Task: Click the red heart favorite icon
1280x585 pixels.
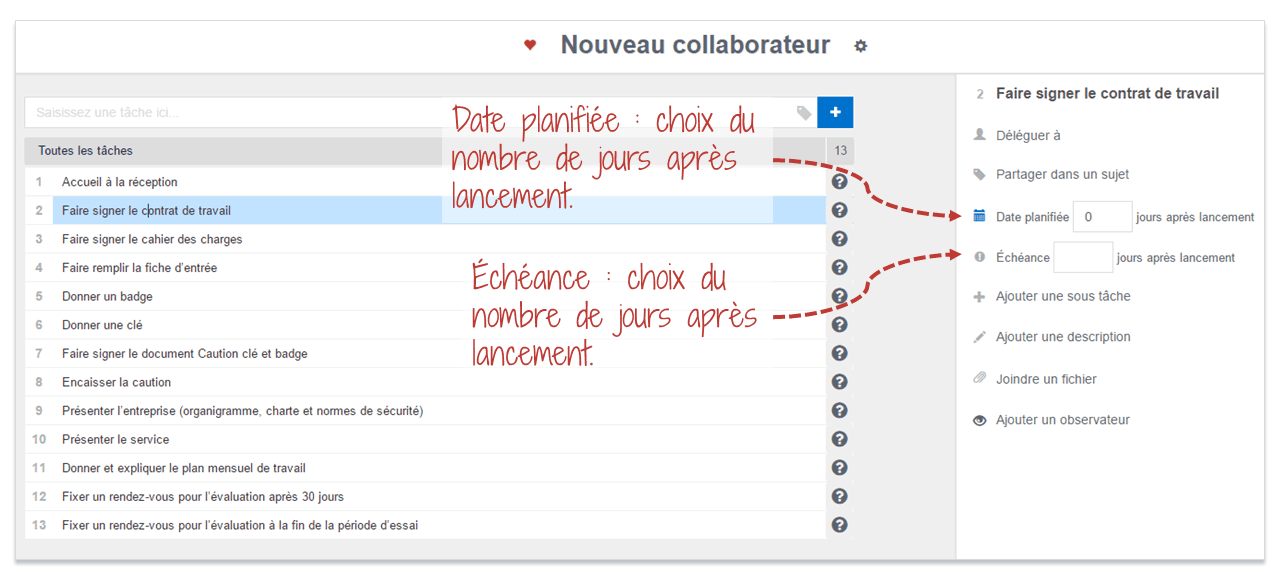Action: point(530,45)
